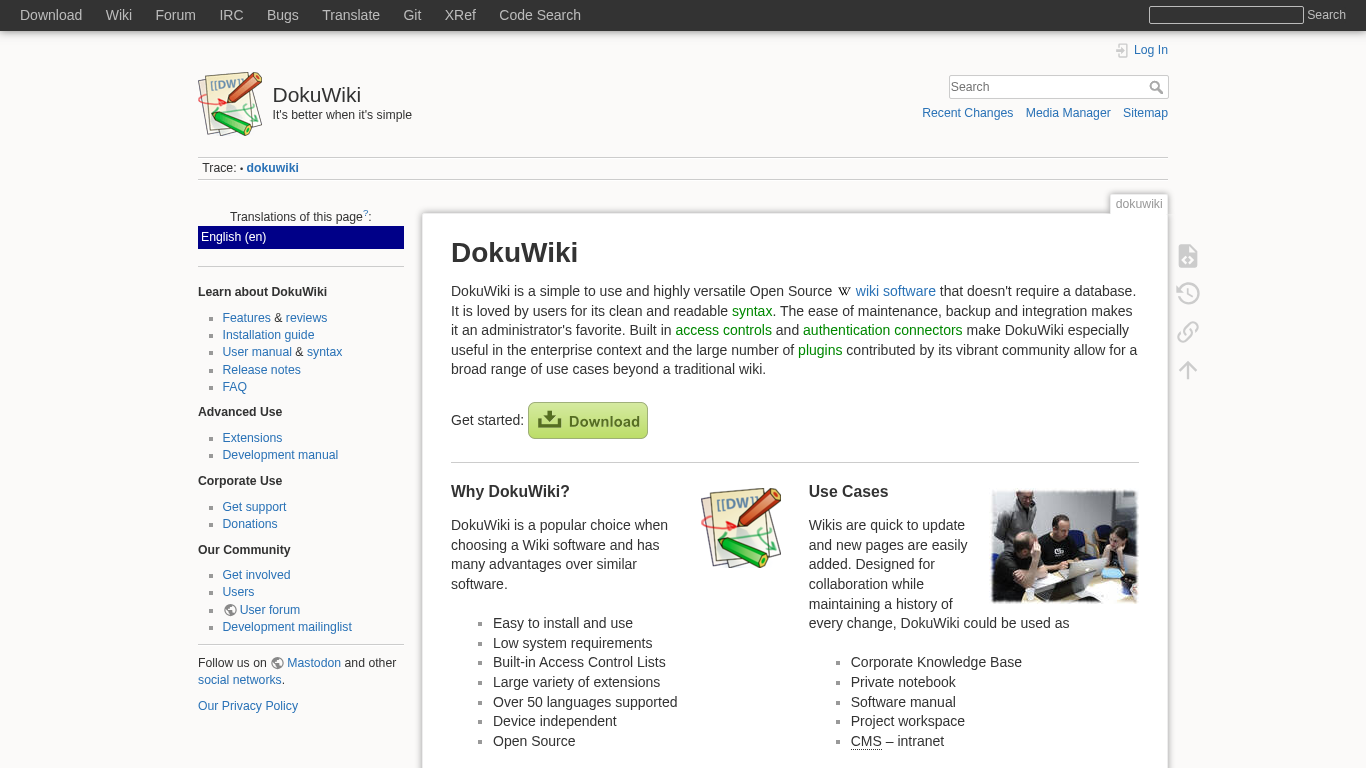This screenshot has height=768, width=1366.
Task: Open the access controls link
Action: (723, 330)
